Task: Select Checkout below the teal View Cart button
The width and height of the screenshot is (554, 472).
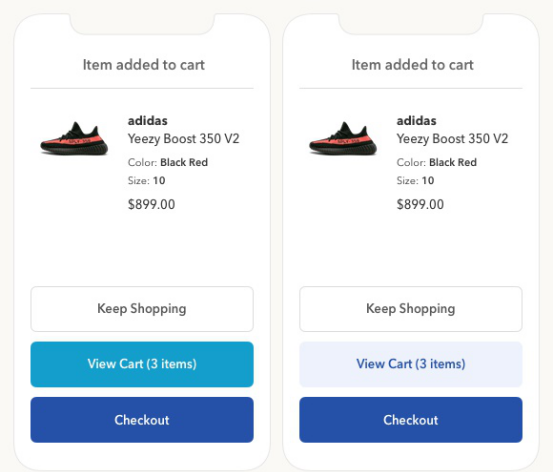Action: click(142, 420)
